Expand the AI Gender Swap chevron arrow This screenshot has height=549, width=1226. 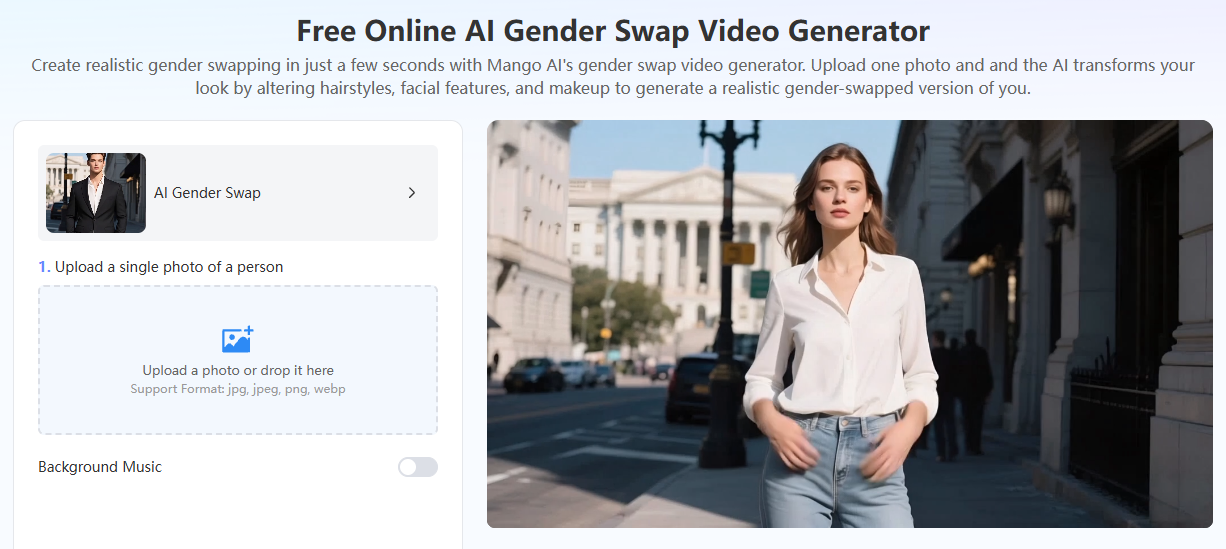[412, 193]
